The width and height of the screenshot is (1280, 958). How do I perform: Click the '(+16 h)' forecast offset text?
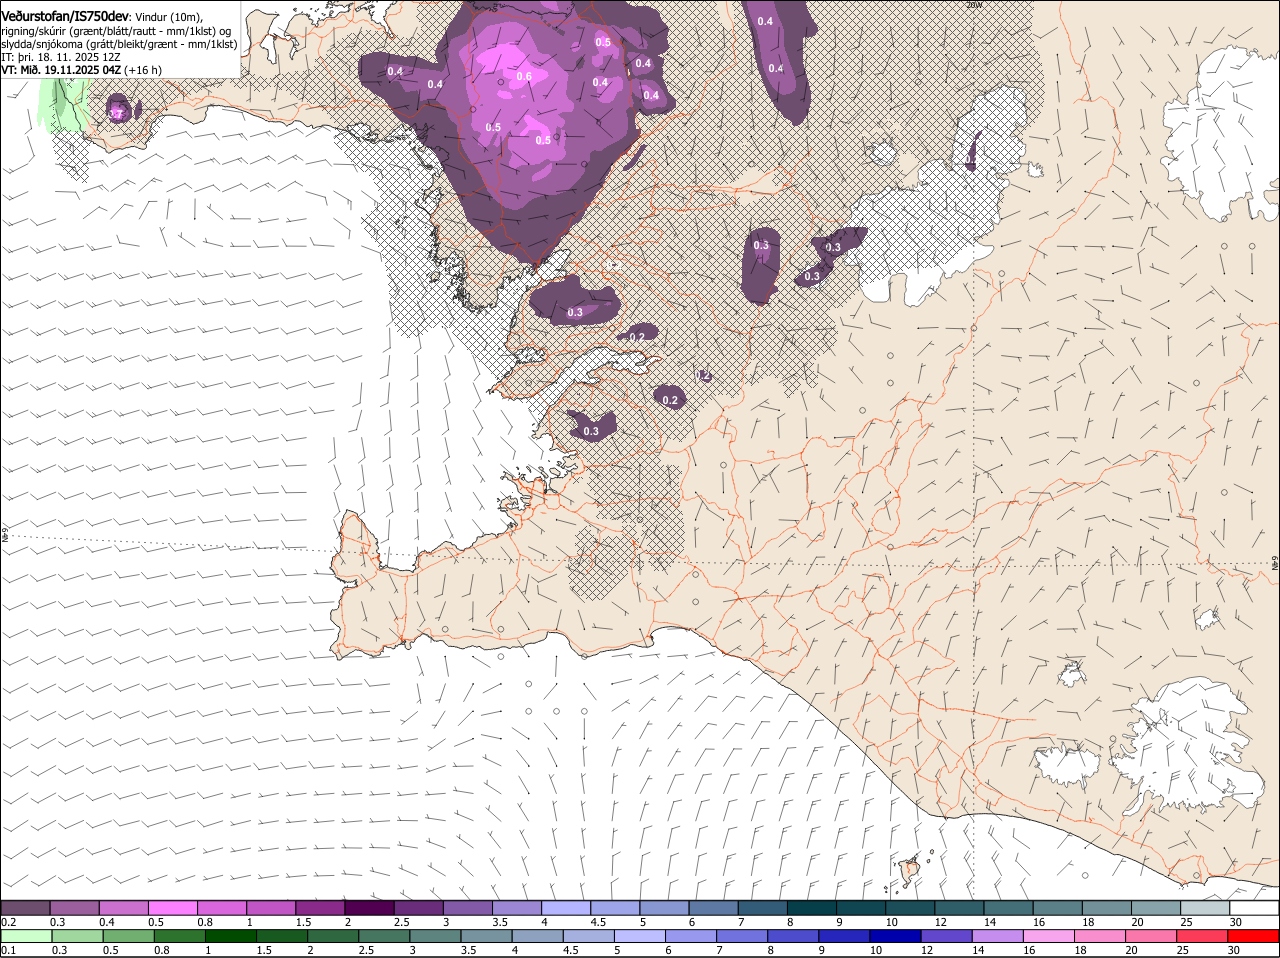pos(144,70)
